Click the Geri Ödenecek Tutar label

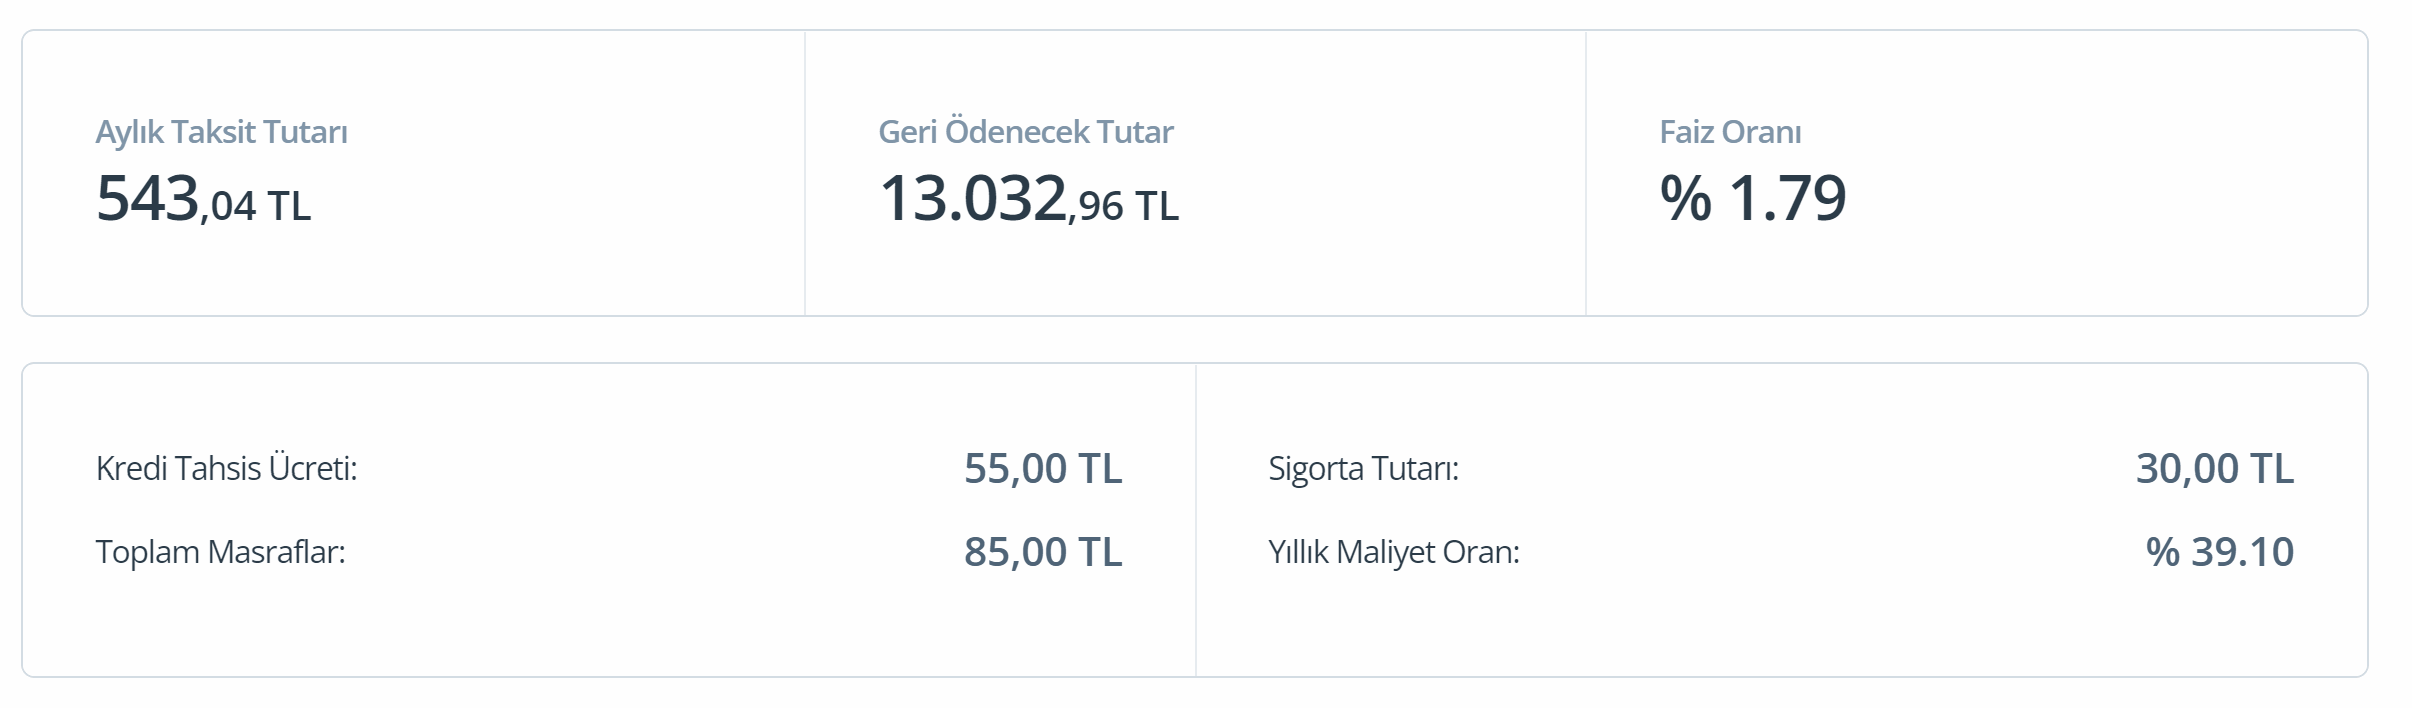click(1025, 132)
